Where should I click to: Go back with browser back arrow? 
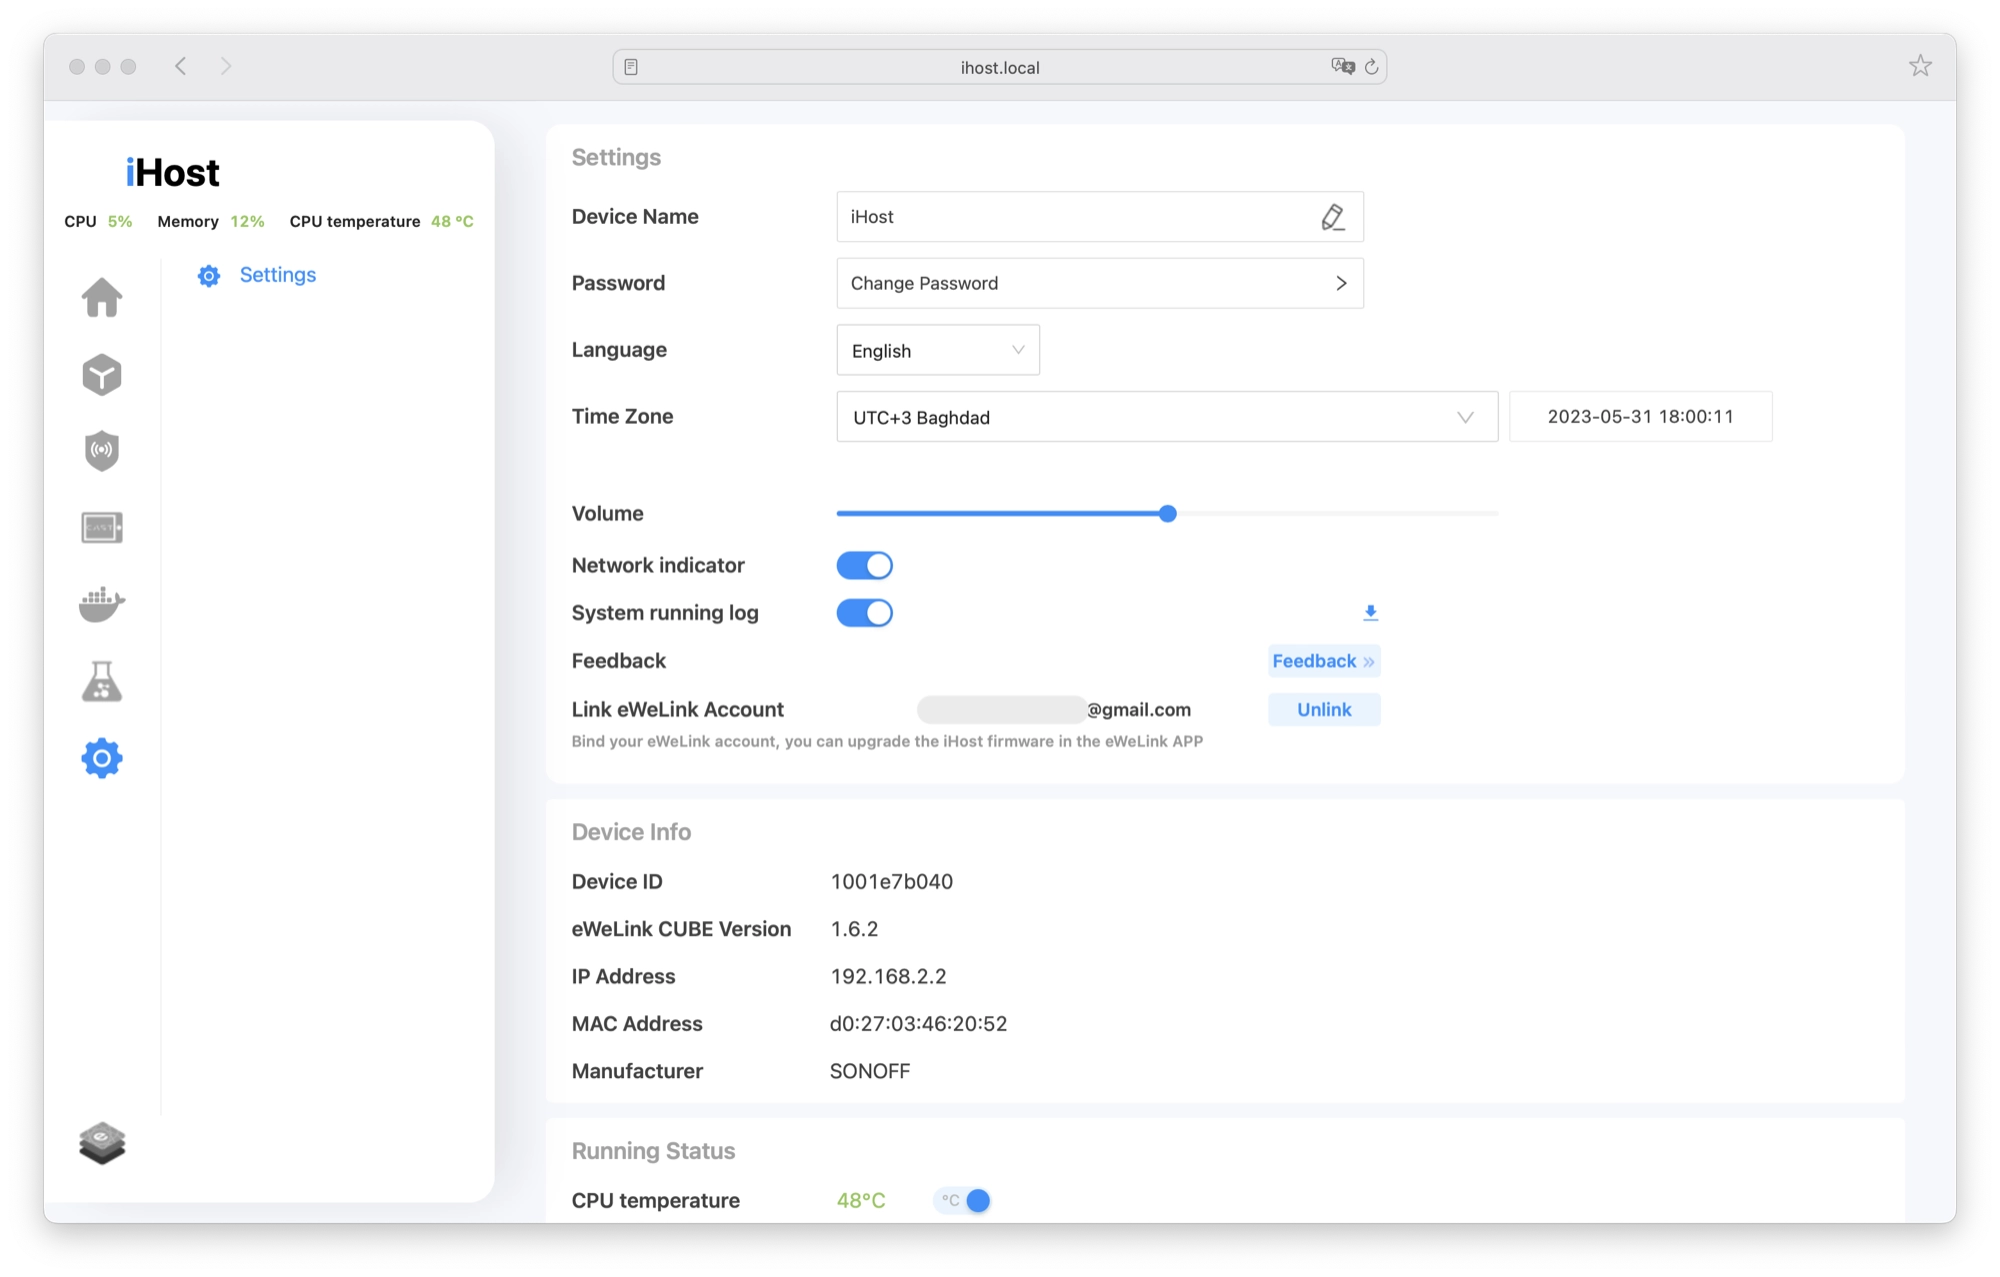click(181, 66)
